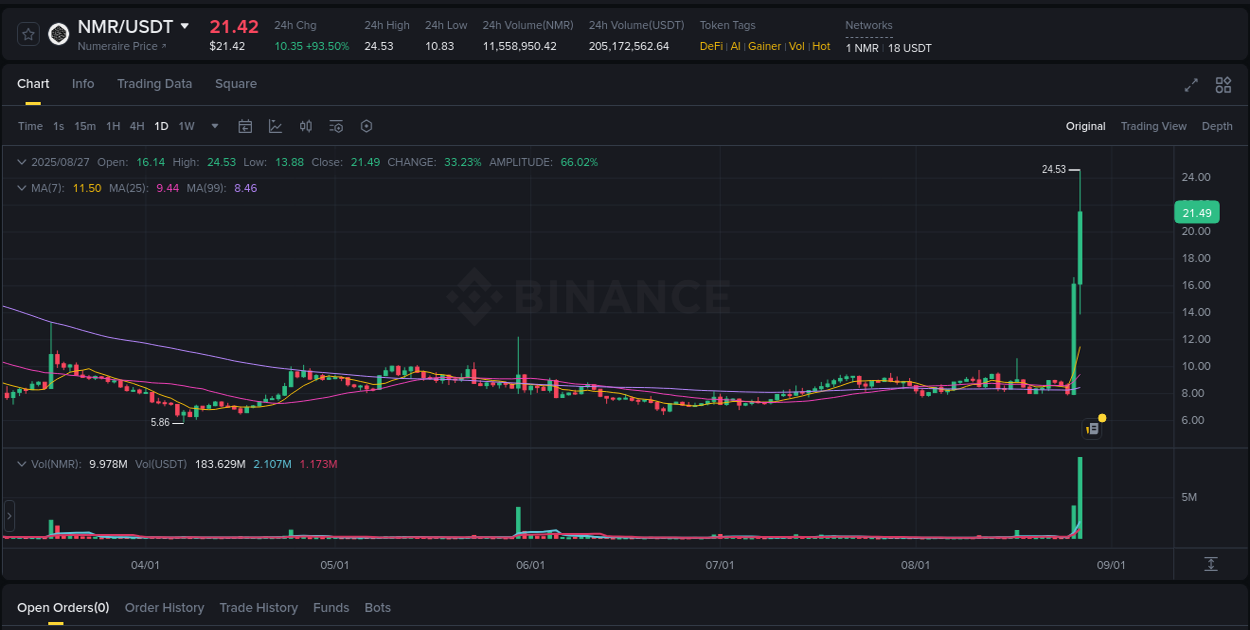Click the news feed icon on the chart
Screen dimensions: 1250x630
coord(1092,428)
